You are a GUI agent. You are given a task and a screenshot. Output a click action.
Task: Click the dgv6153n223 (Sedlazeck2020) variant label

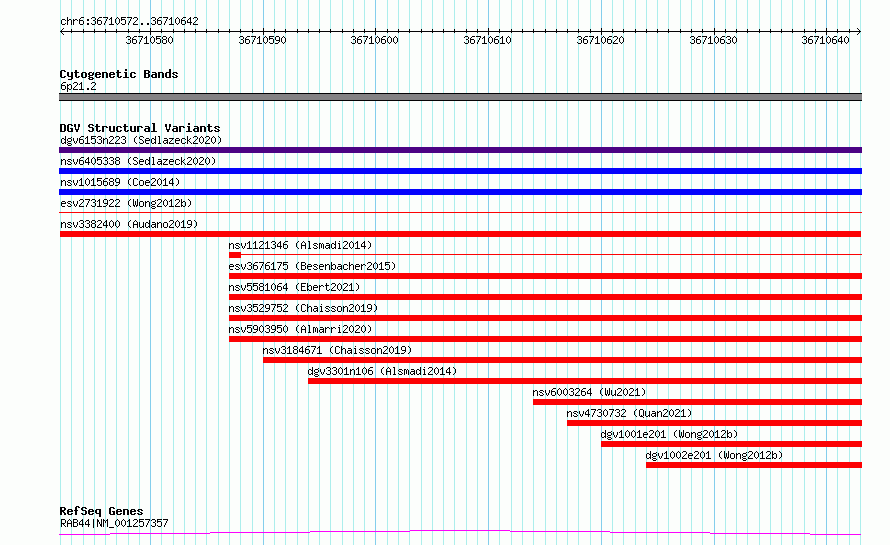click(x=141, y=140)
